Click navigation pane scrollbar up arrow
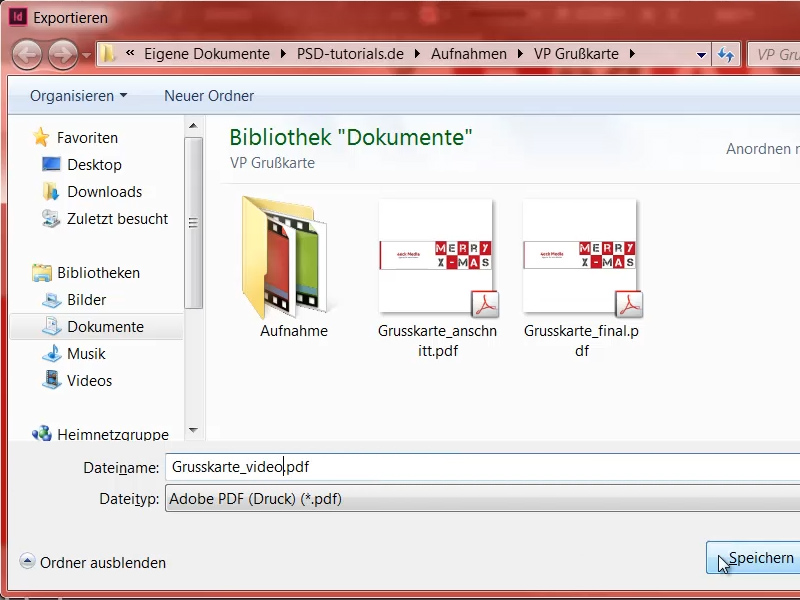Viewport: 800px width, 600px height. pyautogui.click(x=193, y=126)
